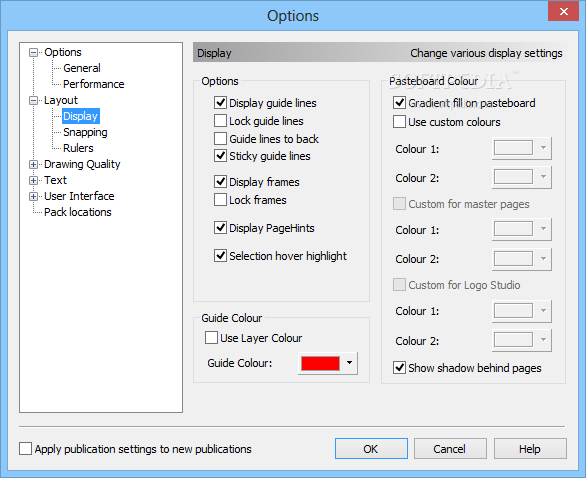Click the User Interface tree label
Screen dimensions: 586x478
(79, 196)
